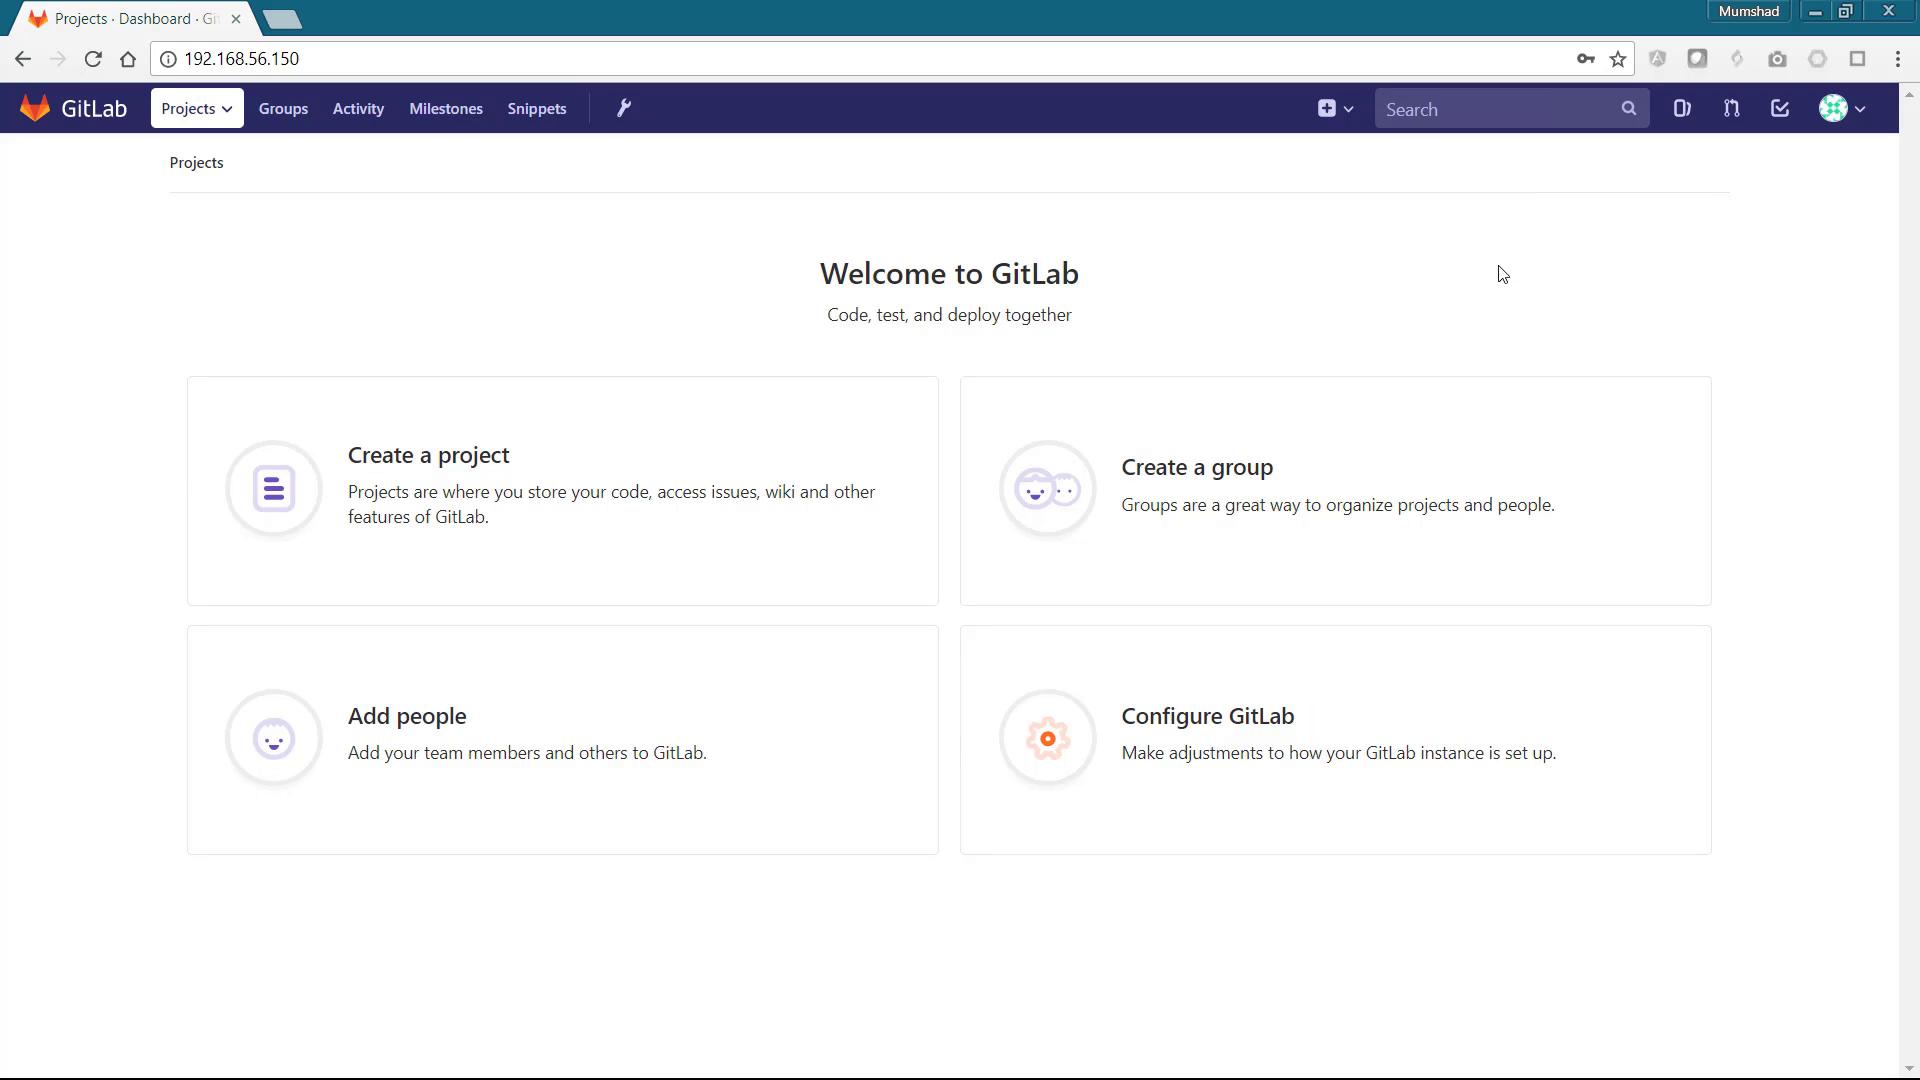Image resolution: width=1920 pixels, height=1080 pixels.
Task: Bookmark page with star icon
Action: (x=1618, y=59)
